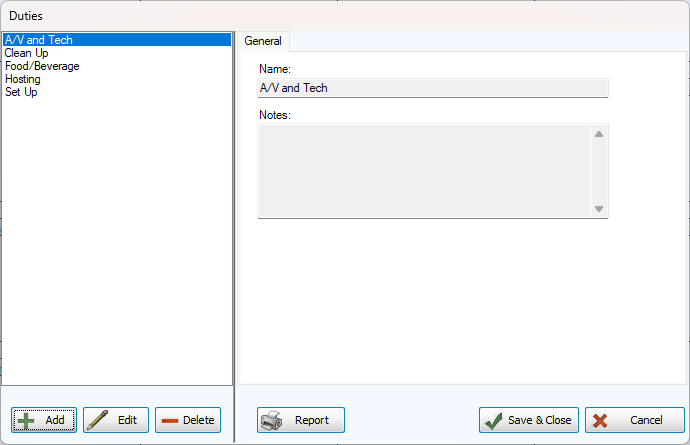690x445 pixels.
Task: Click the red X Cancel icon
Action: (x=601, y=420)
